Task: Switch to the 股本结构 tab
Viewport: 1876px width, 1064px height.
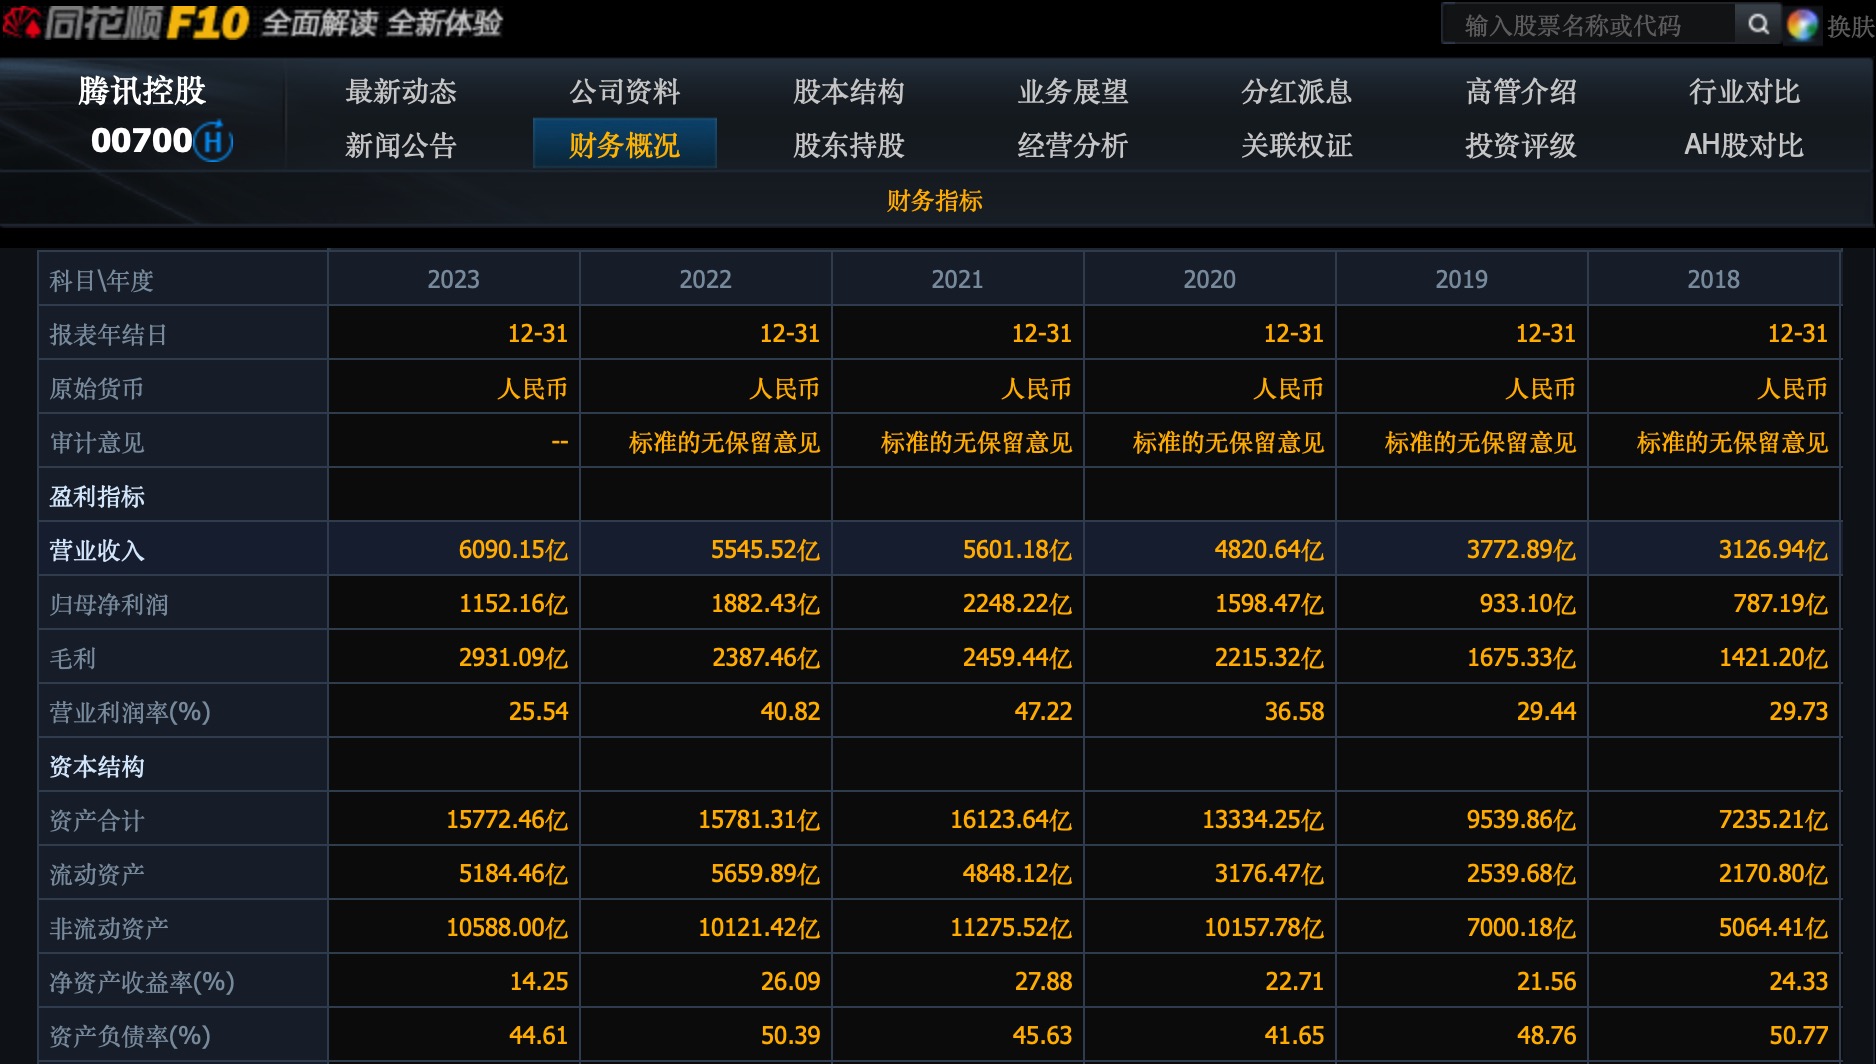Action: (x=848, y=91)
